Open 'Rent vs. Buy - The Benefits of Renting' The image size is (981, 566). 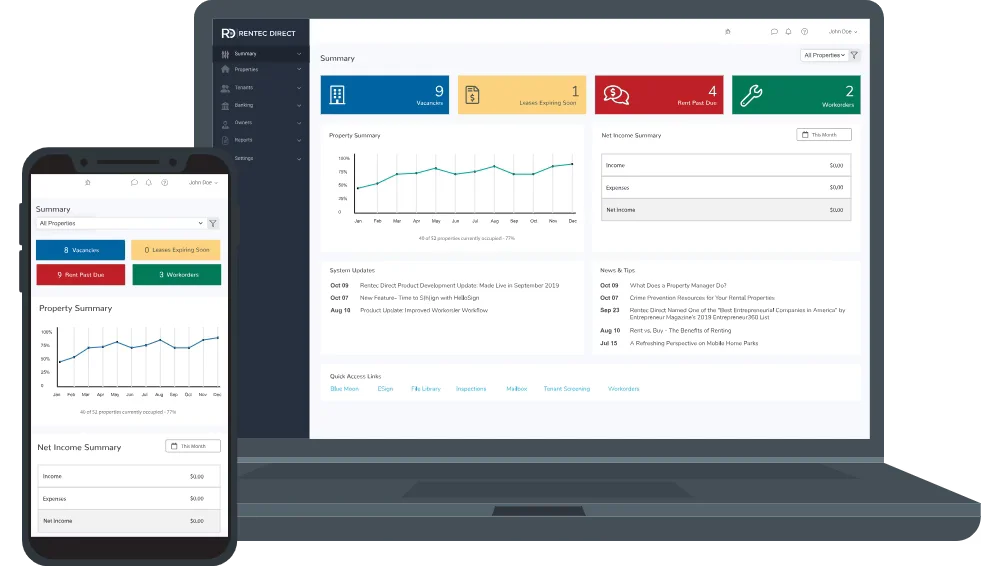pos(680,330)
